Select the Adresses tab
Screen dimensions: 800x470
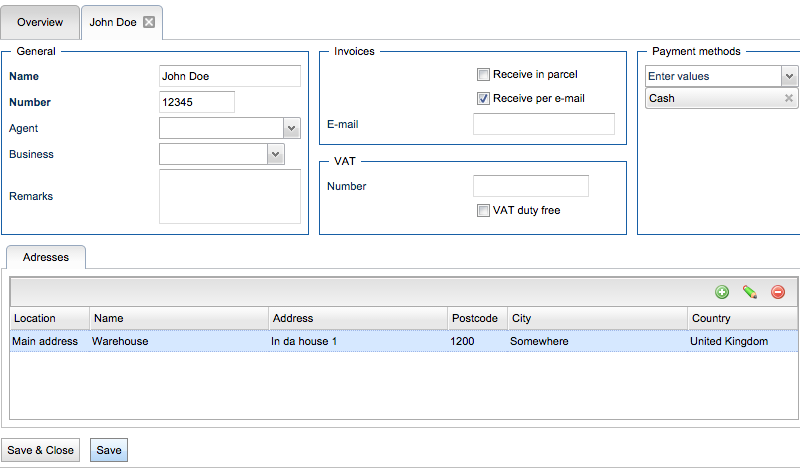coord(46,257)
